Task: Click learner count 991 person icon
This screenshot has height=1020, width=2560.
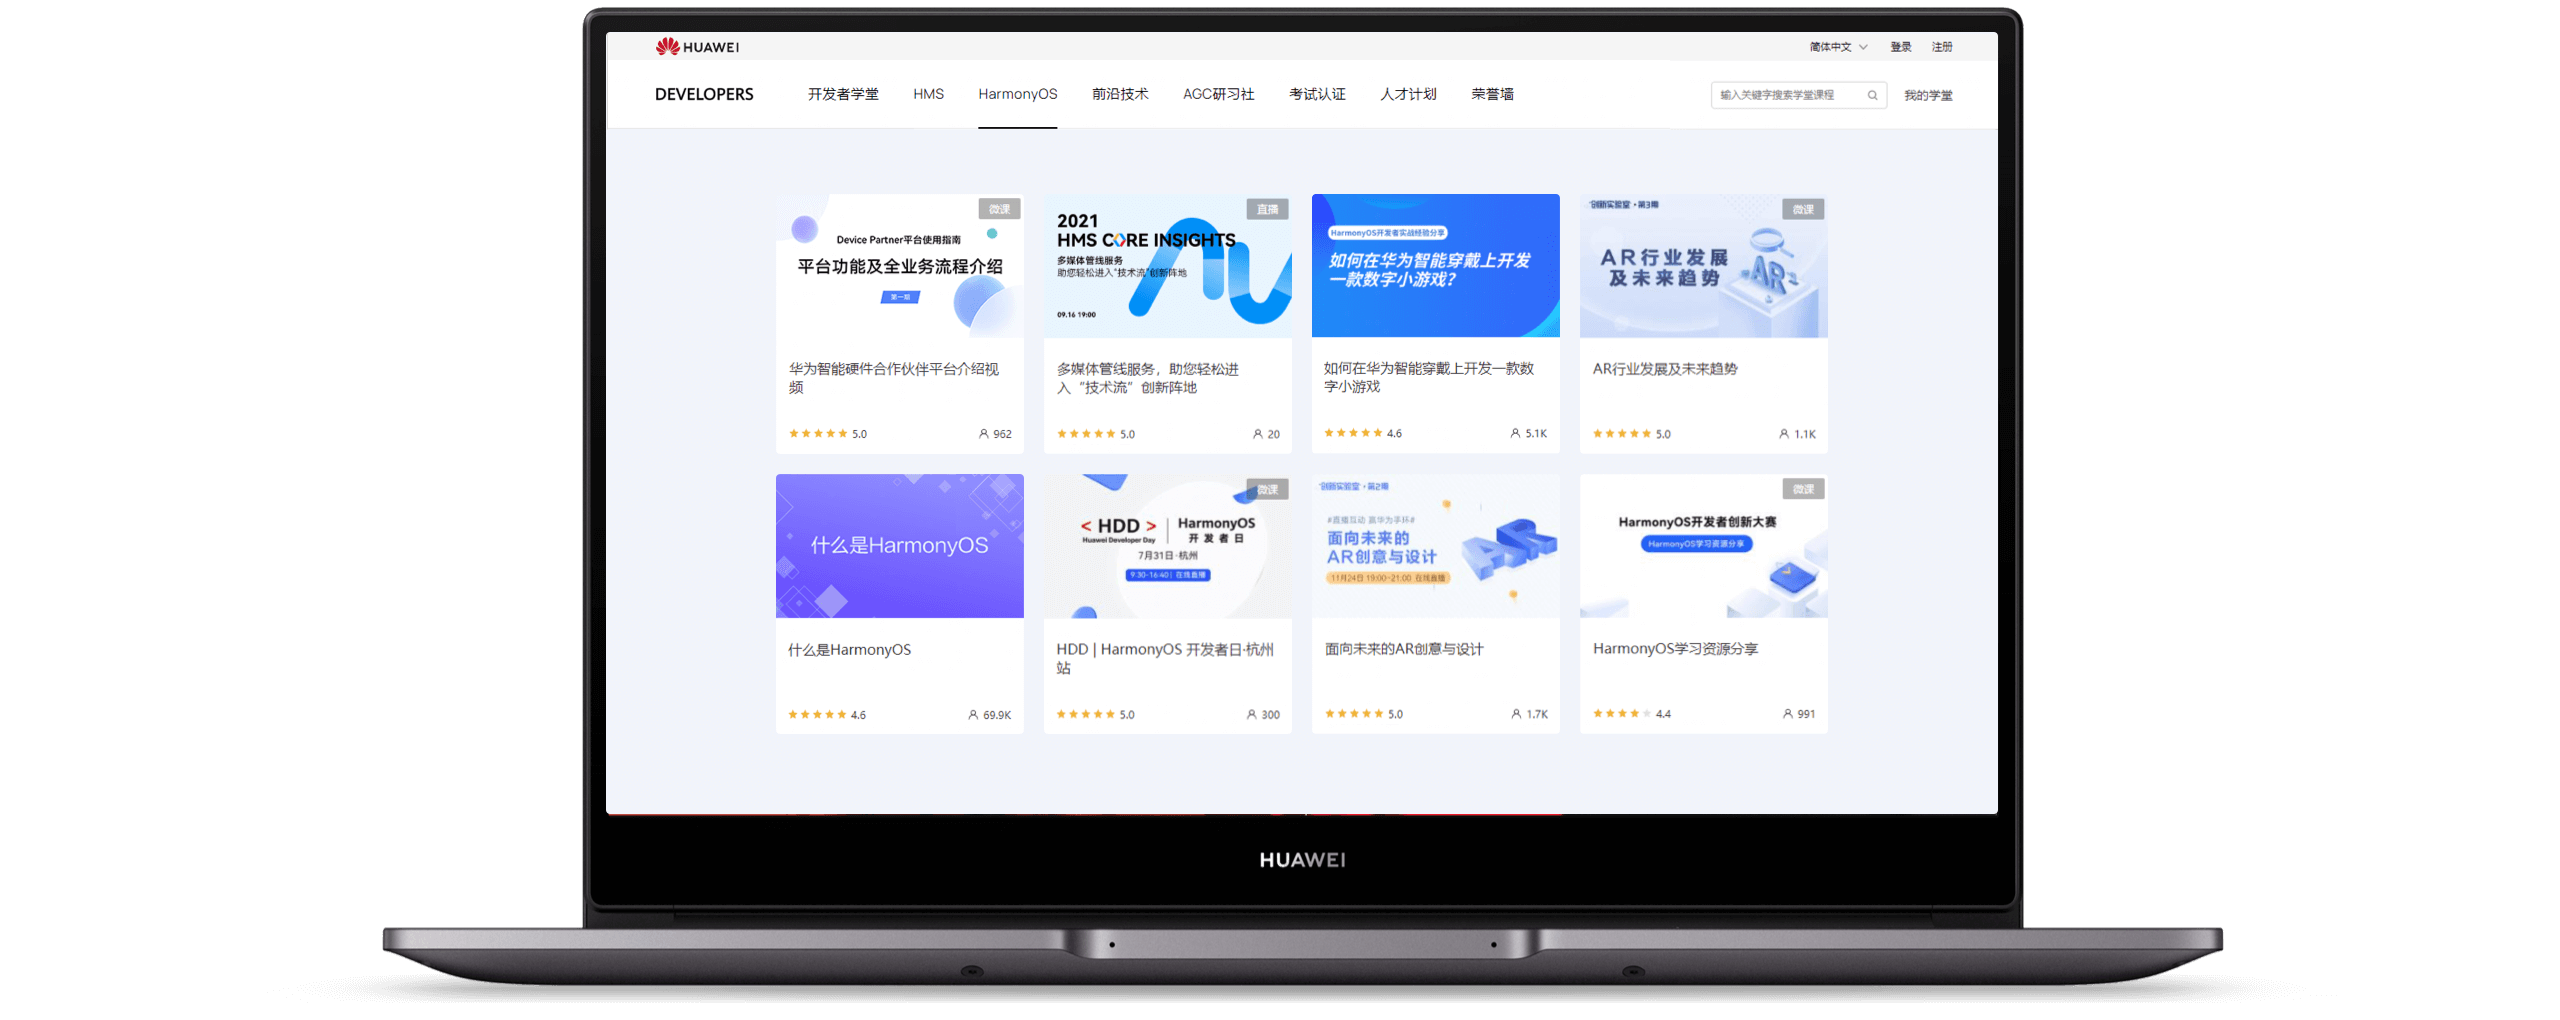Action: click(x=1787, y=714)
